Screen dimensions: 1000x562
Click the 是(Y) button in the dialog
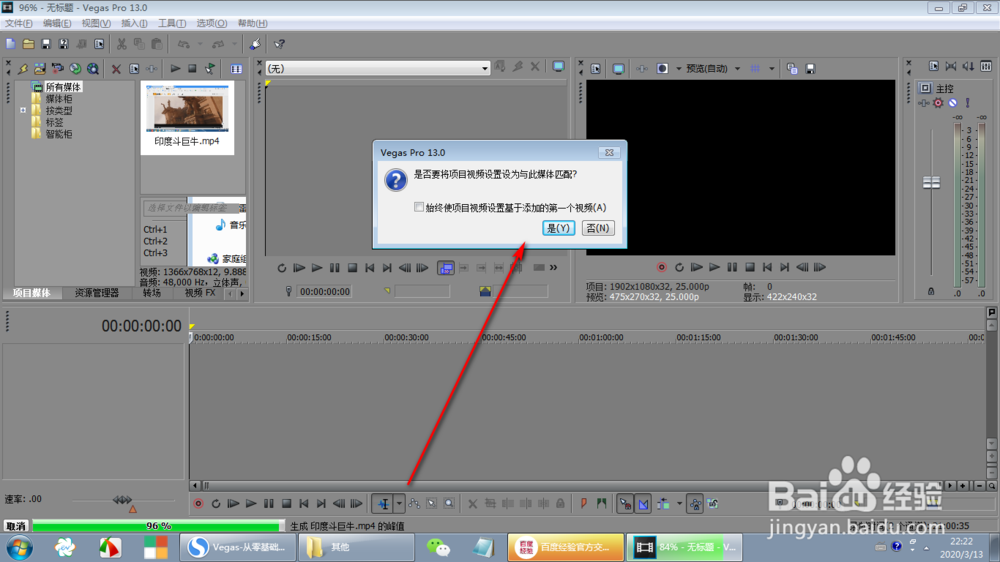pos(558,228)
